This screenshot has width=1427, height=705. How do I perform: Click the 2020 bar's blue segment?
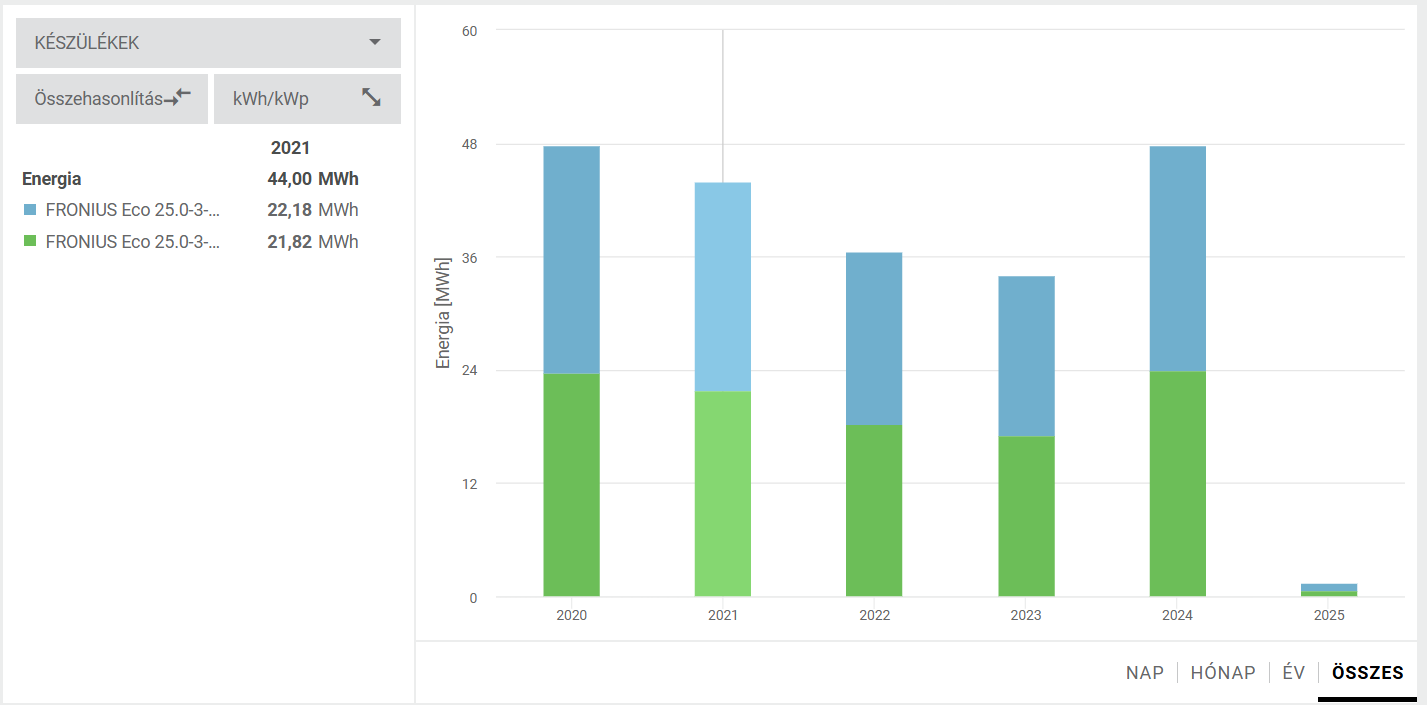[x=571, y=260]
